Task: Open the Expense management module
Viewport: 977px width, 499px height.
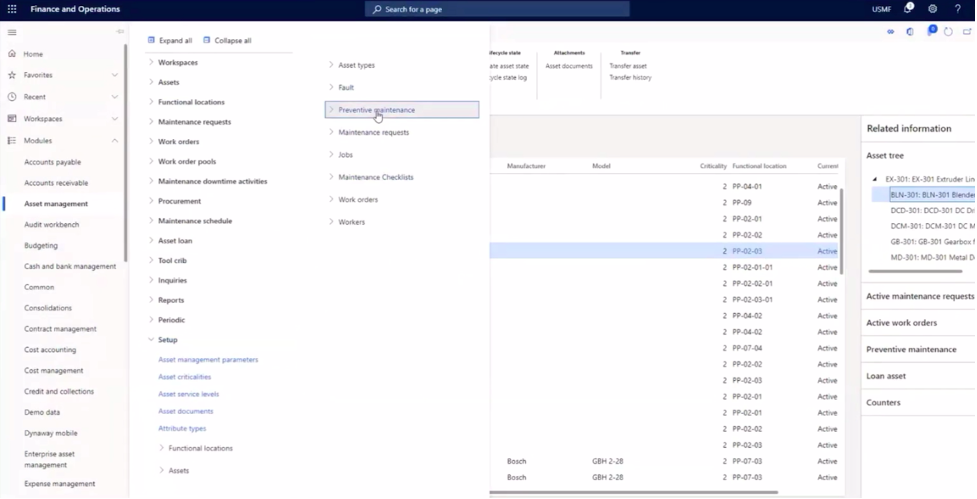Action: tap(60, 483)
